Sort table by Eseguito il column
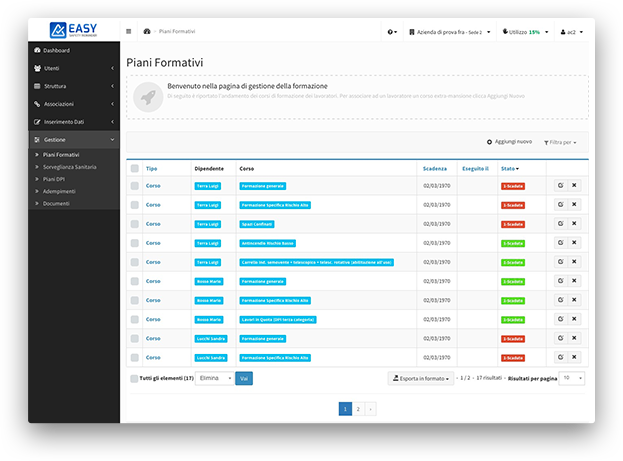This screenshot has height=461, width=623. (475, 169)
